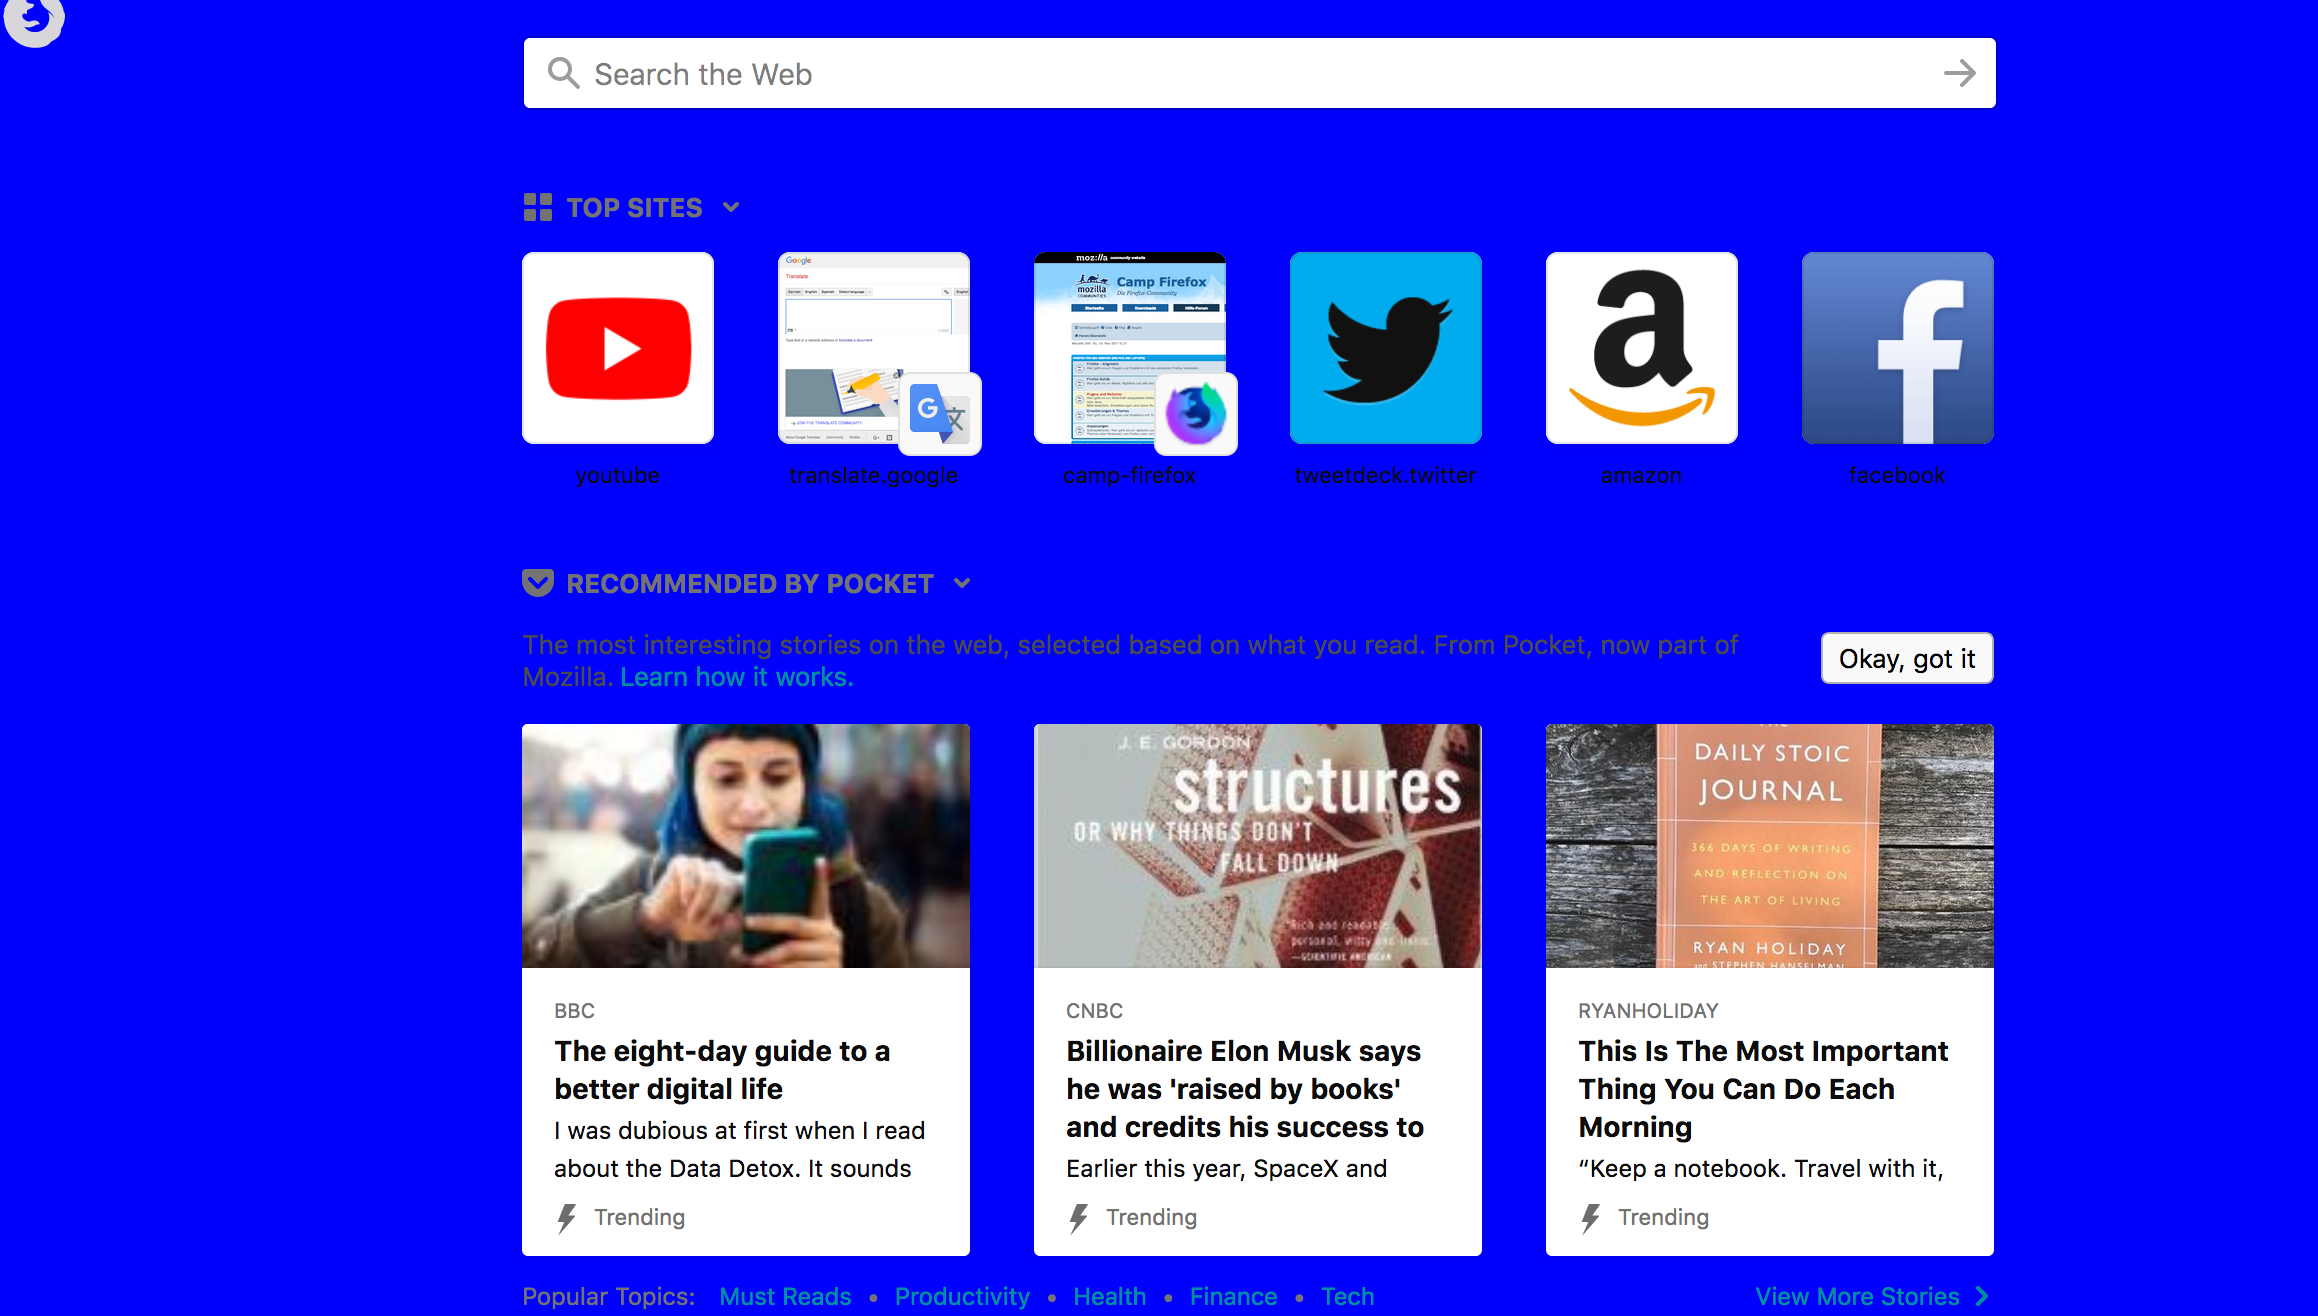Click the search arrow submit icon
This screenshot has height=1316, width=2318.
[x=1959, y=73]
